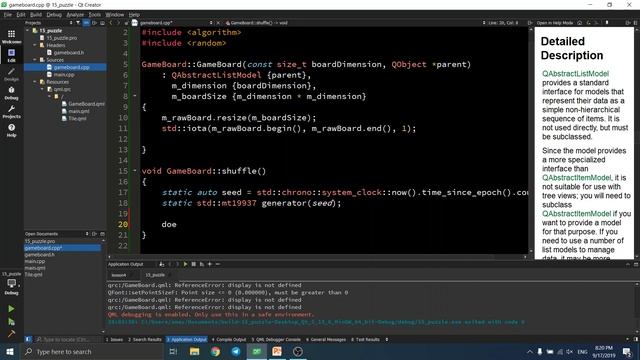The width and height of the screenshot is (640, 360).
Task: Zoom in Application Output text
Action: coord(210,264)
